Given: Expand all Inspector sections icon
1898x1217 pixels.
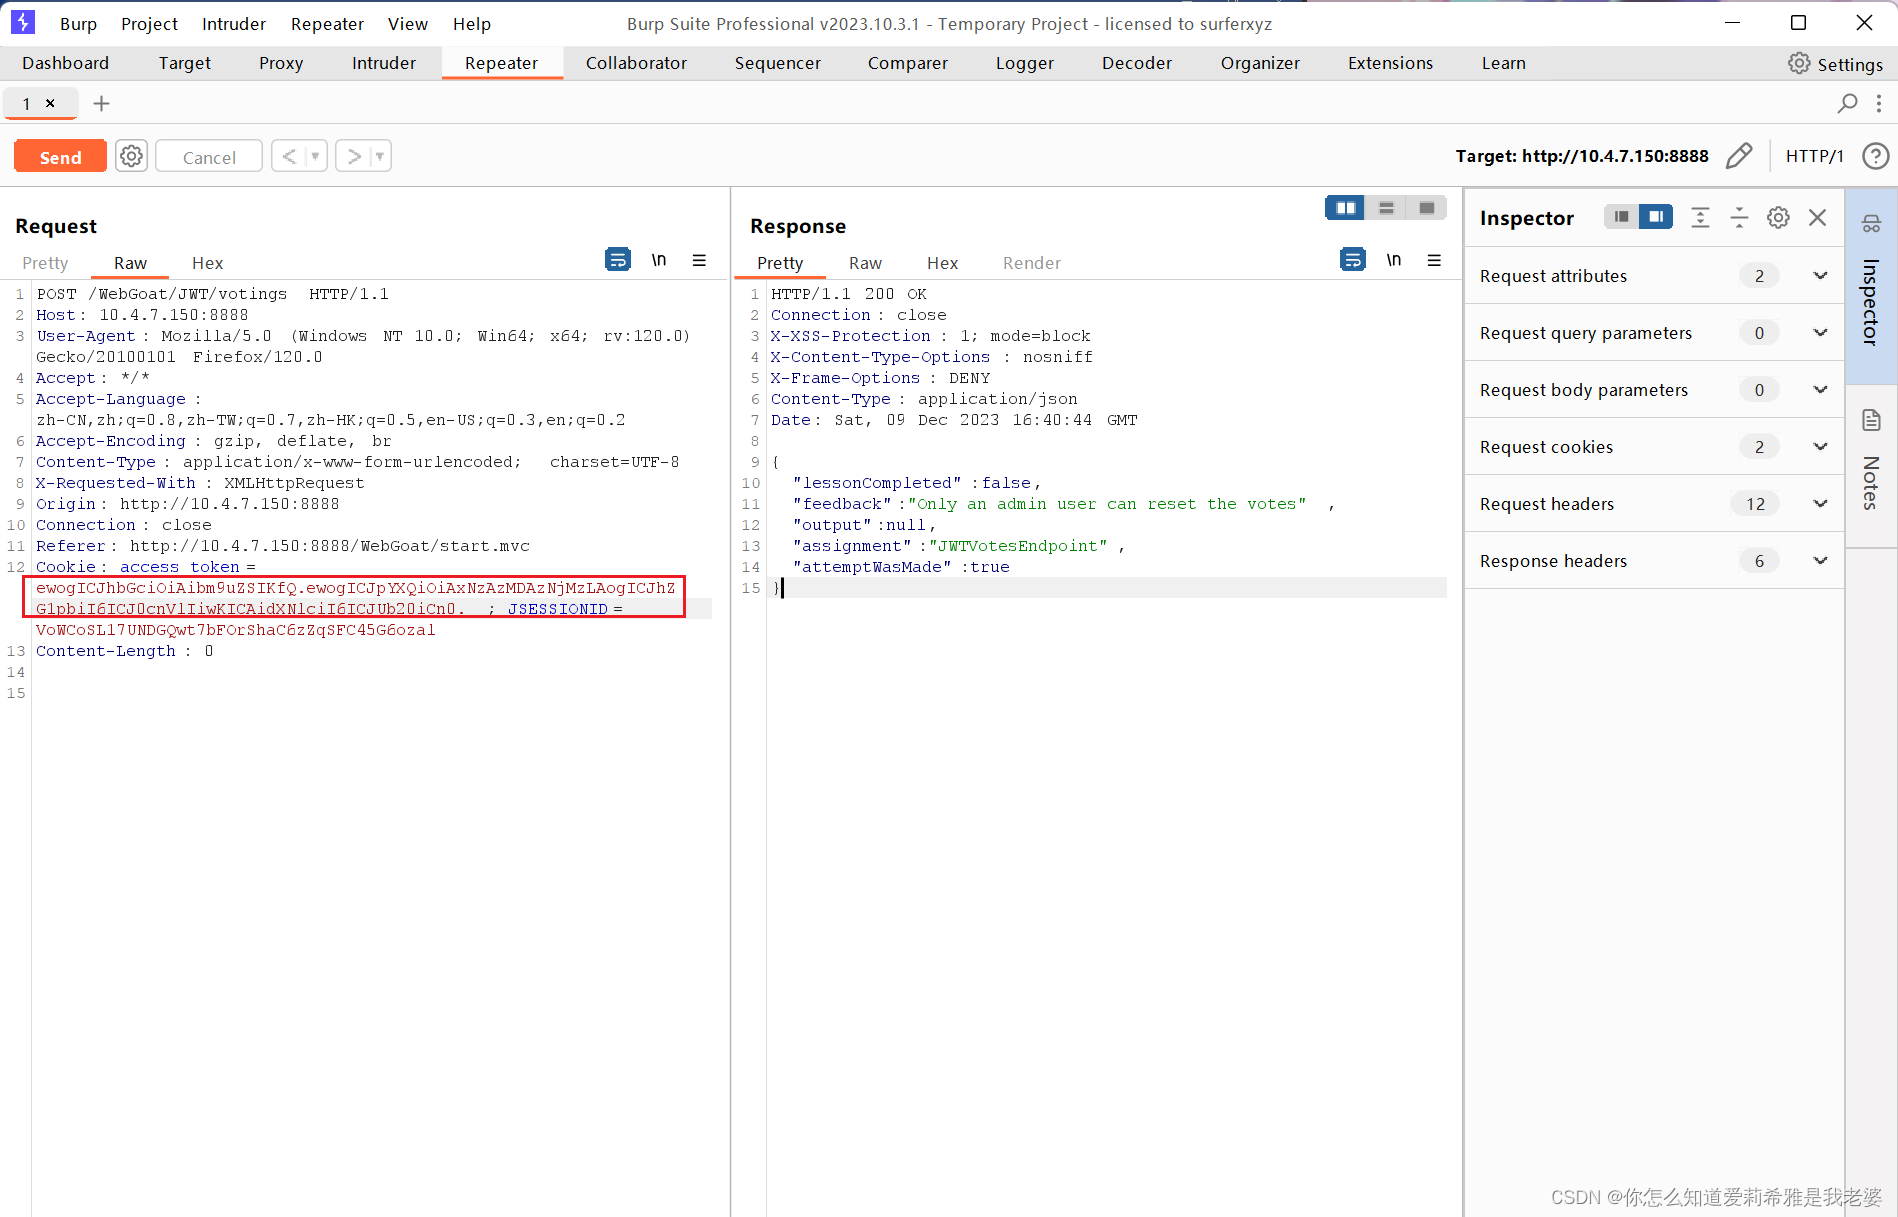Looking at the screenshot, I should coord(1700,217).
